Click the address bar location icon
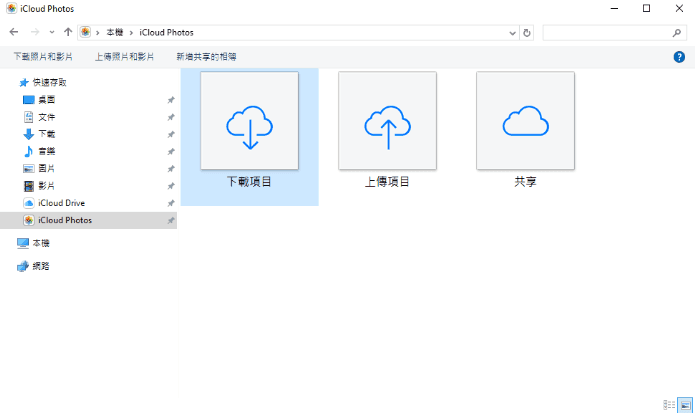695x413 pixels. click(86, 32)
